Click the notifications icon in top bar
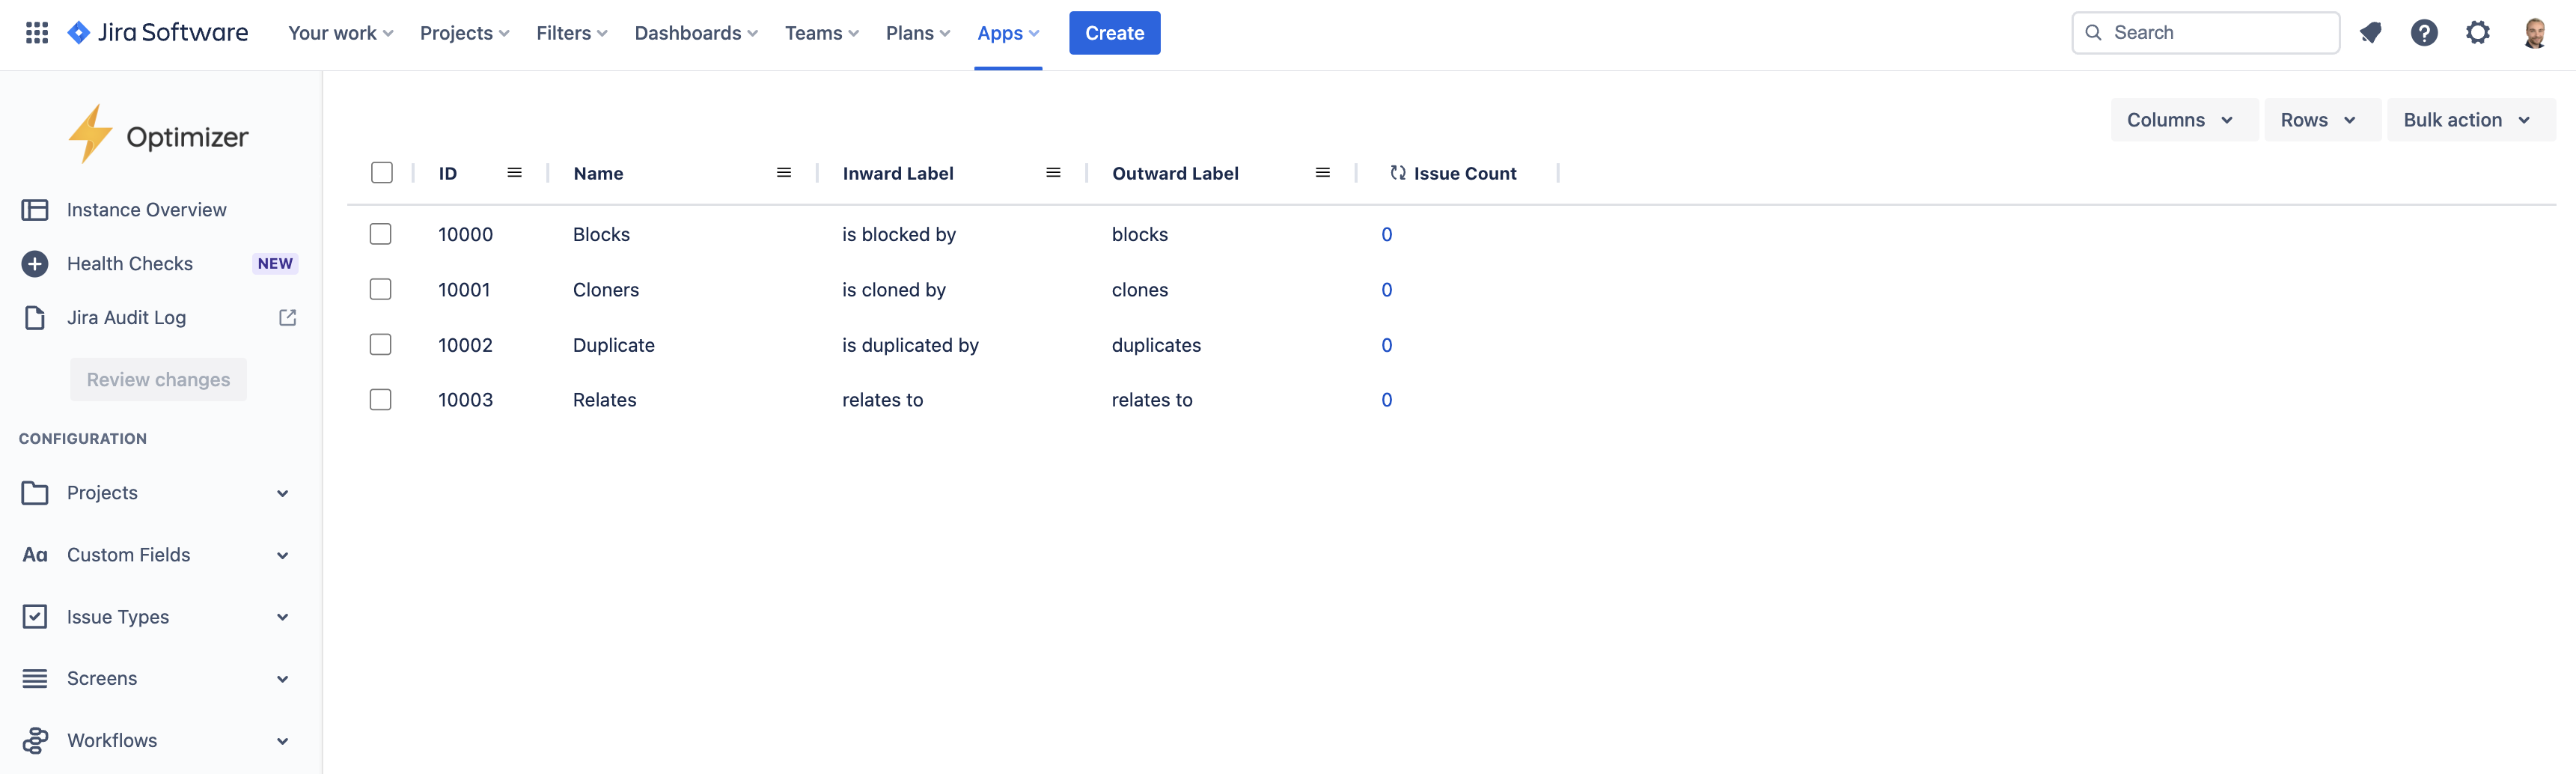2576x774 pixels. click(x=2370, y=33)
